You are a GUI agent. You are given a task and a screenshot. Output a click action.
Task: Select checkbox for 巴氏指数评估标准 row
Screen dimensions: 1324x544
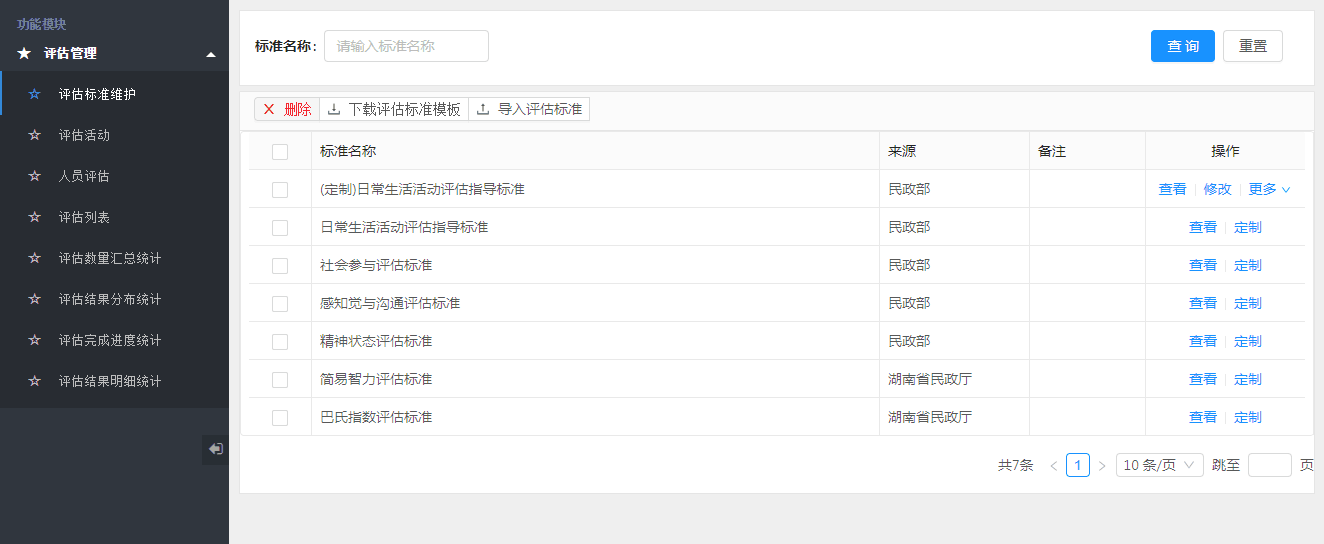pos(280,418)
